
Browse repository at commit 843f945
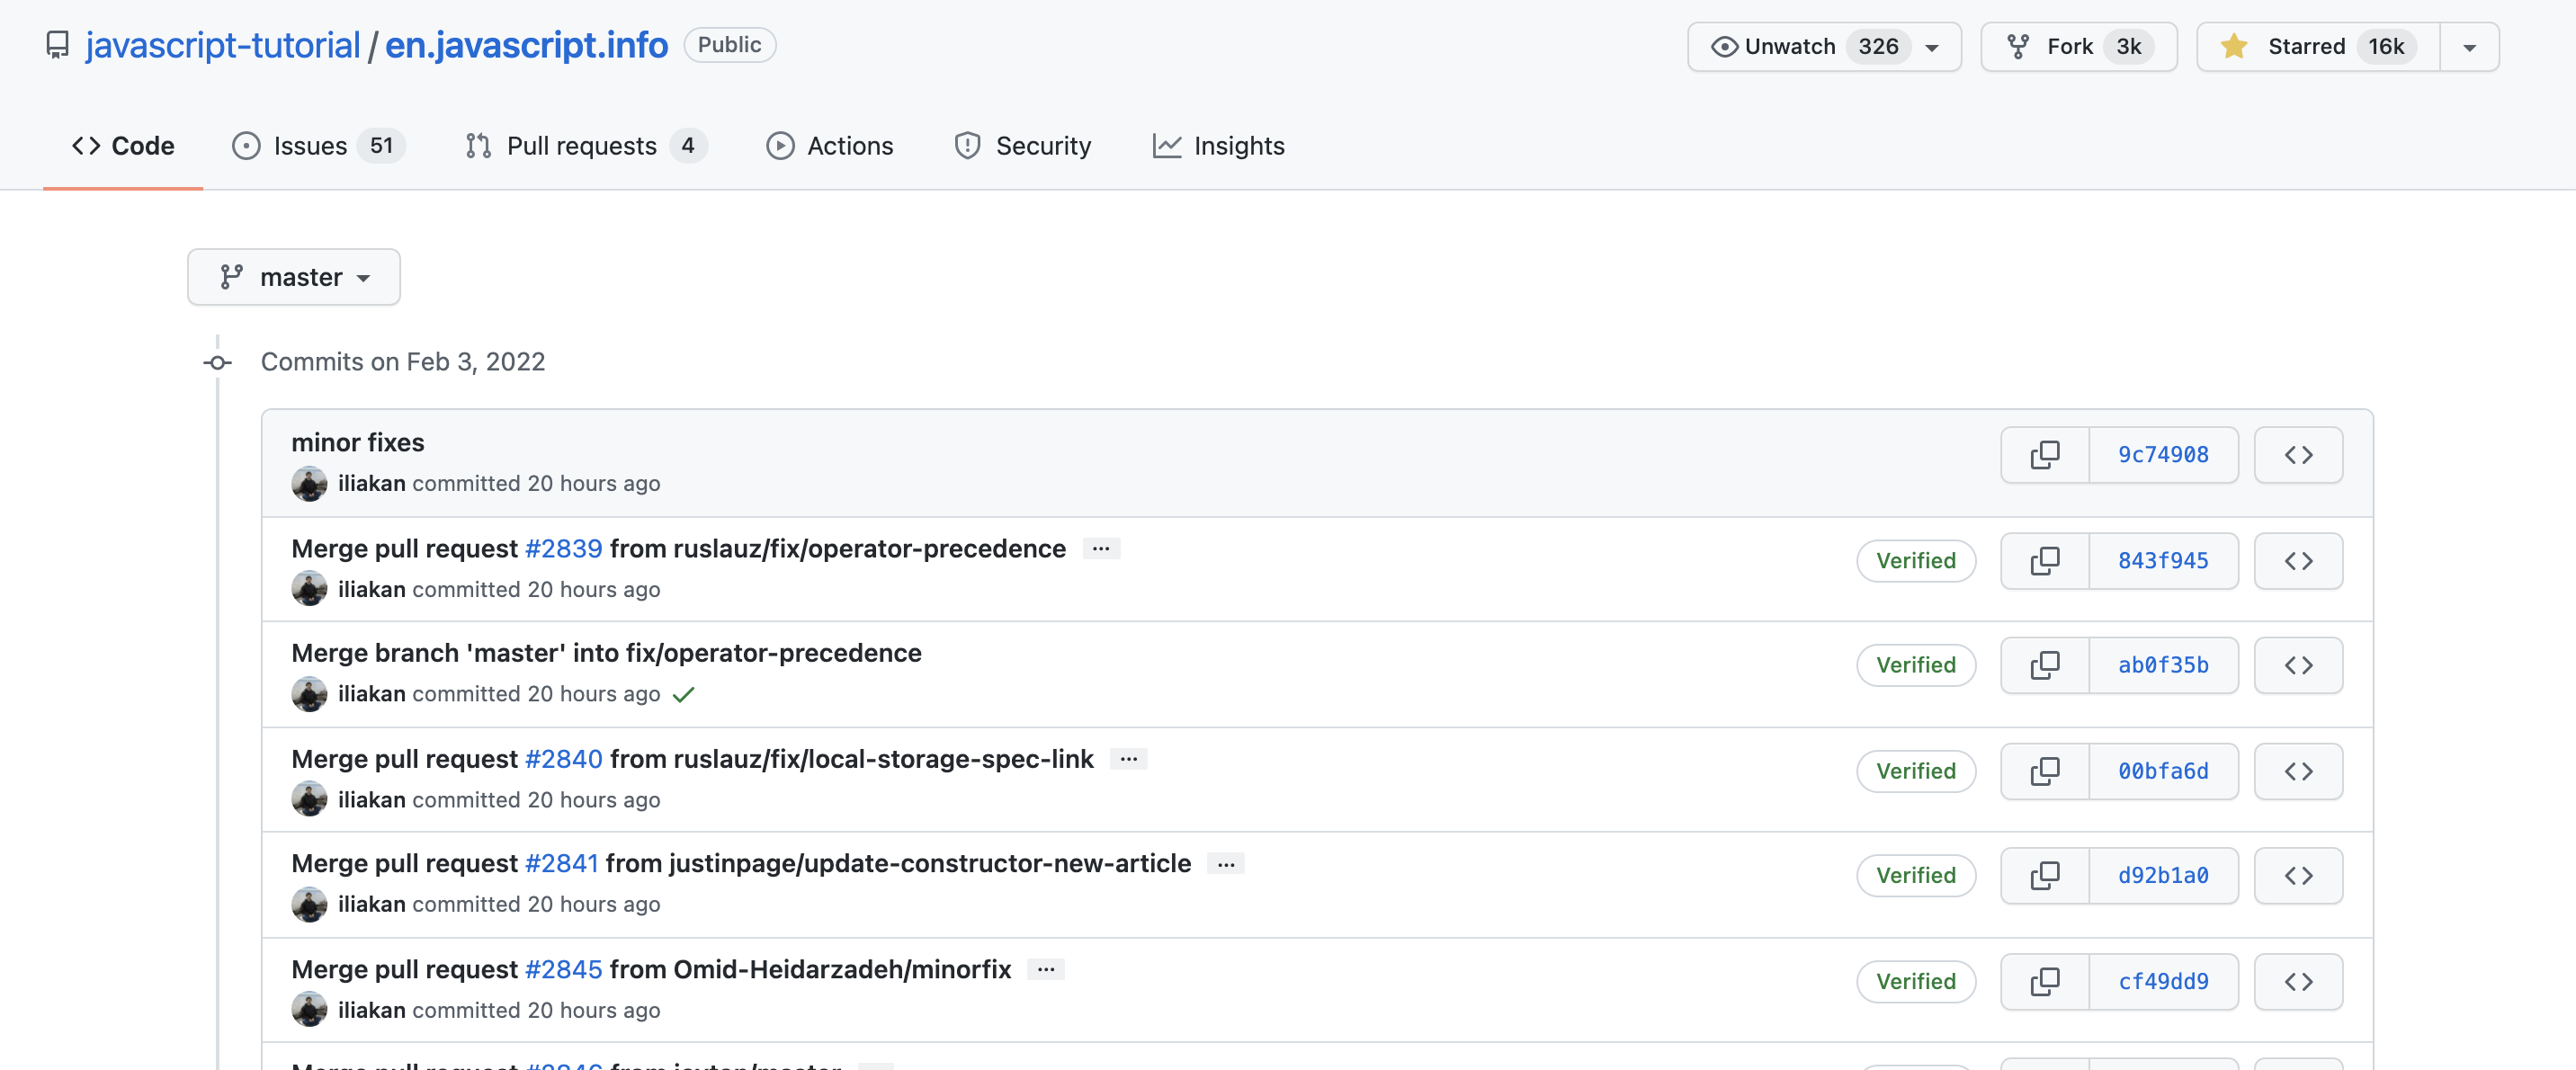click(2297, 561)
